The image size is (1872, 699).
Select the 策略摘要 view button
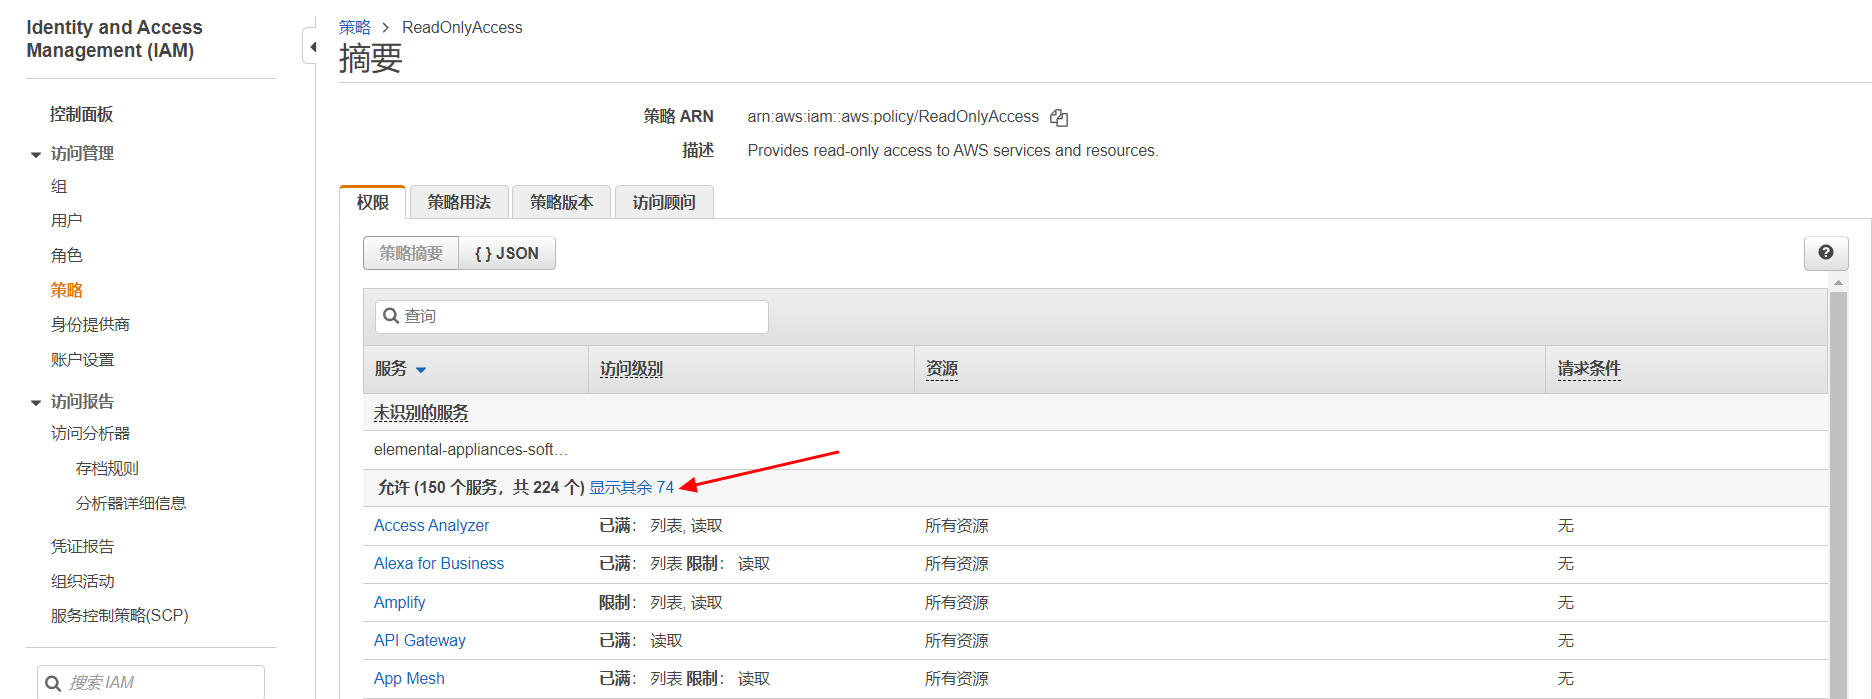click(x=411, y=254)
